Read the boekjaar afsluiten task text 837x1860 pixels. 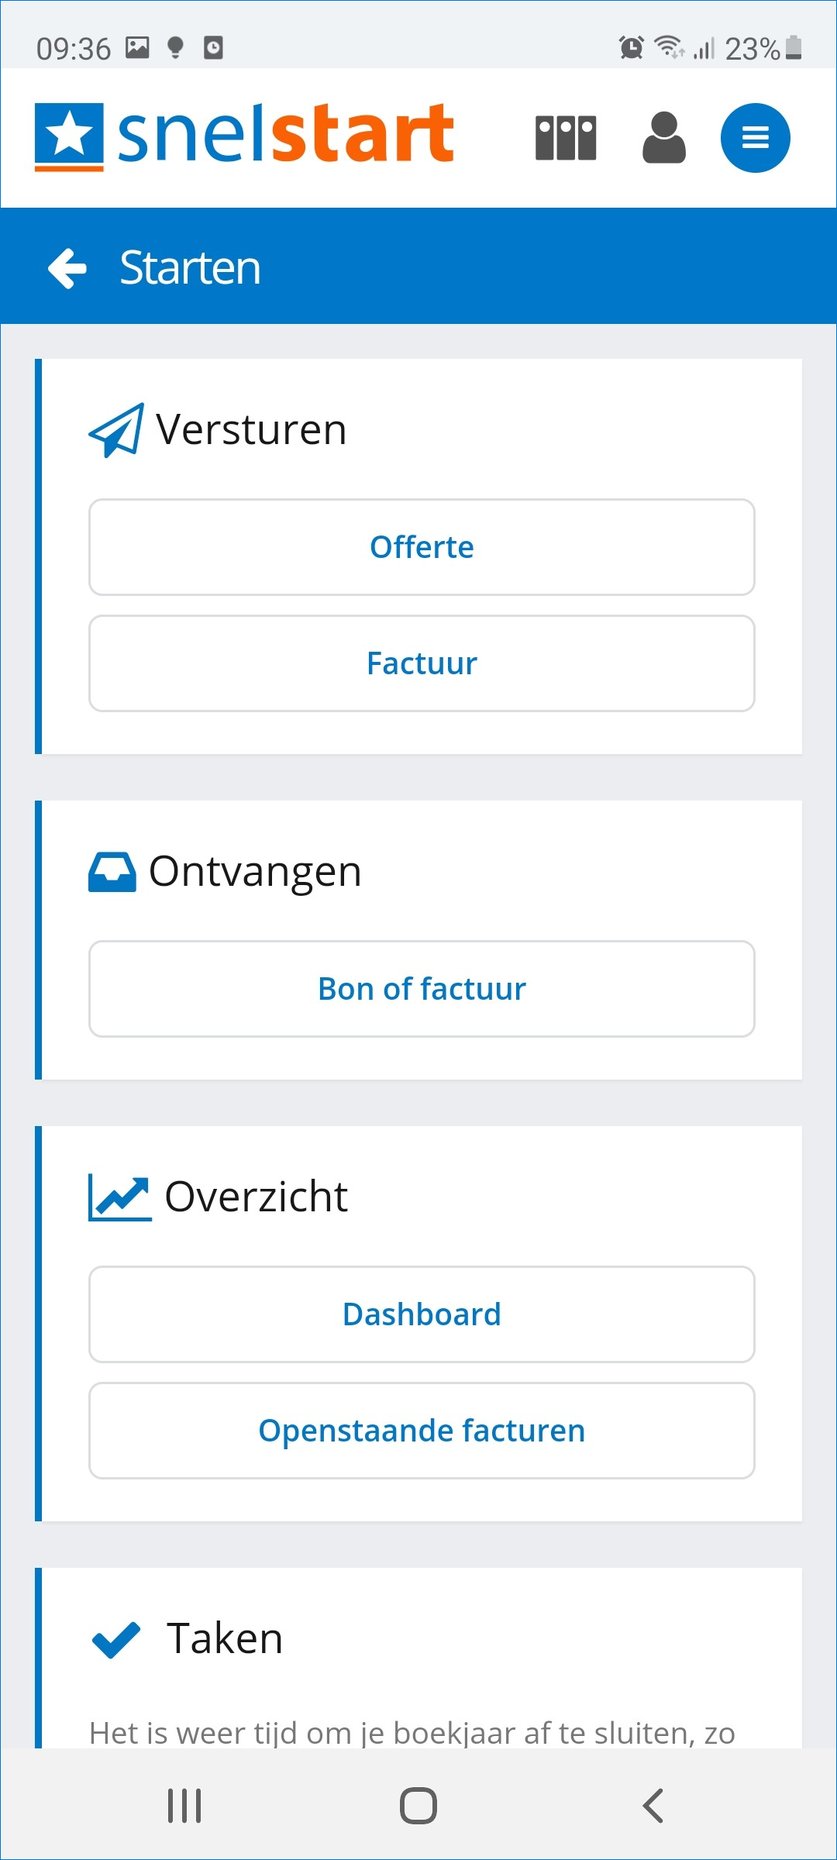[x=412, y=1732]
